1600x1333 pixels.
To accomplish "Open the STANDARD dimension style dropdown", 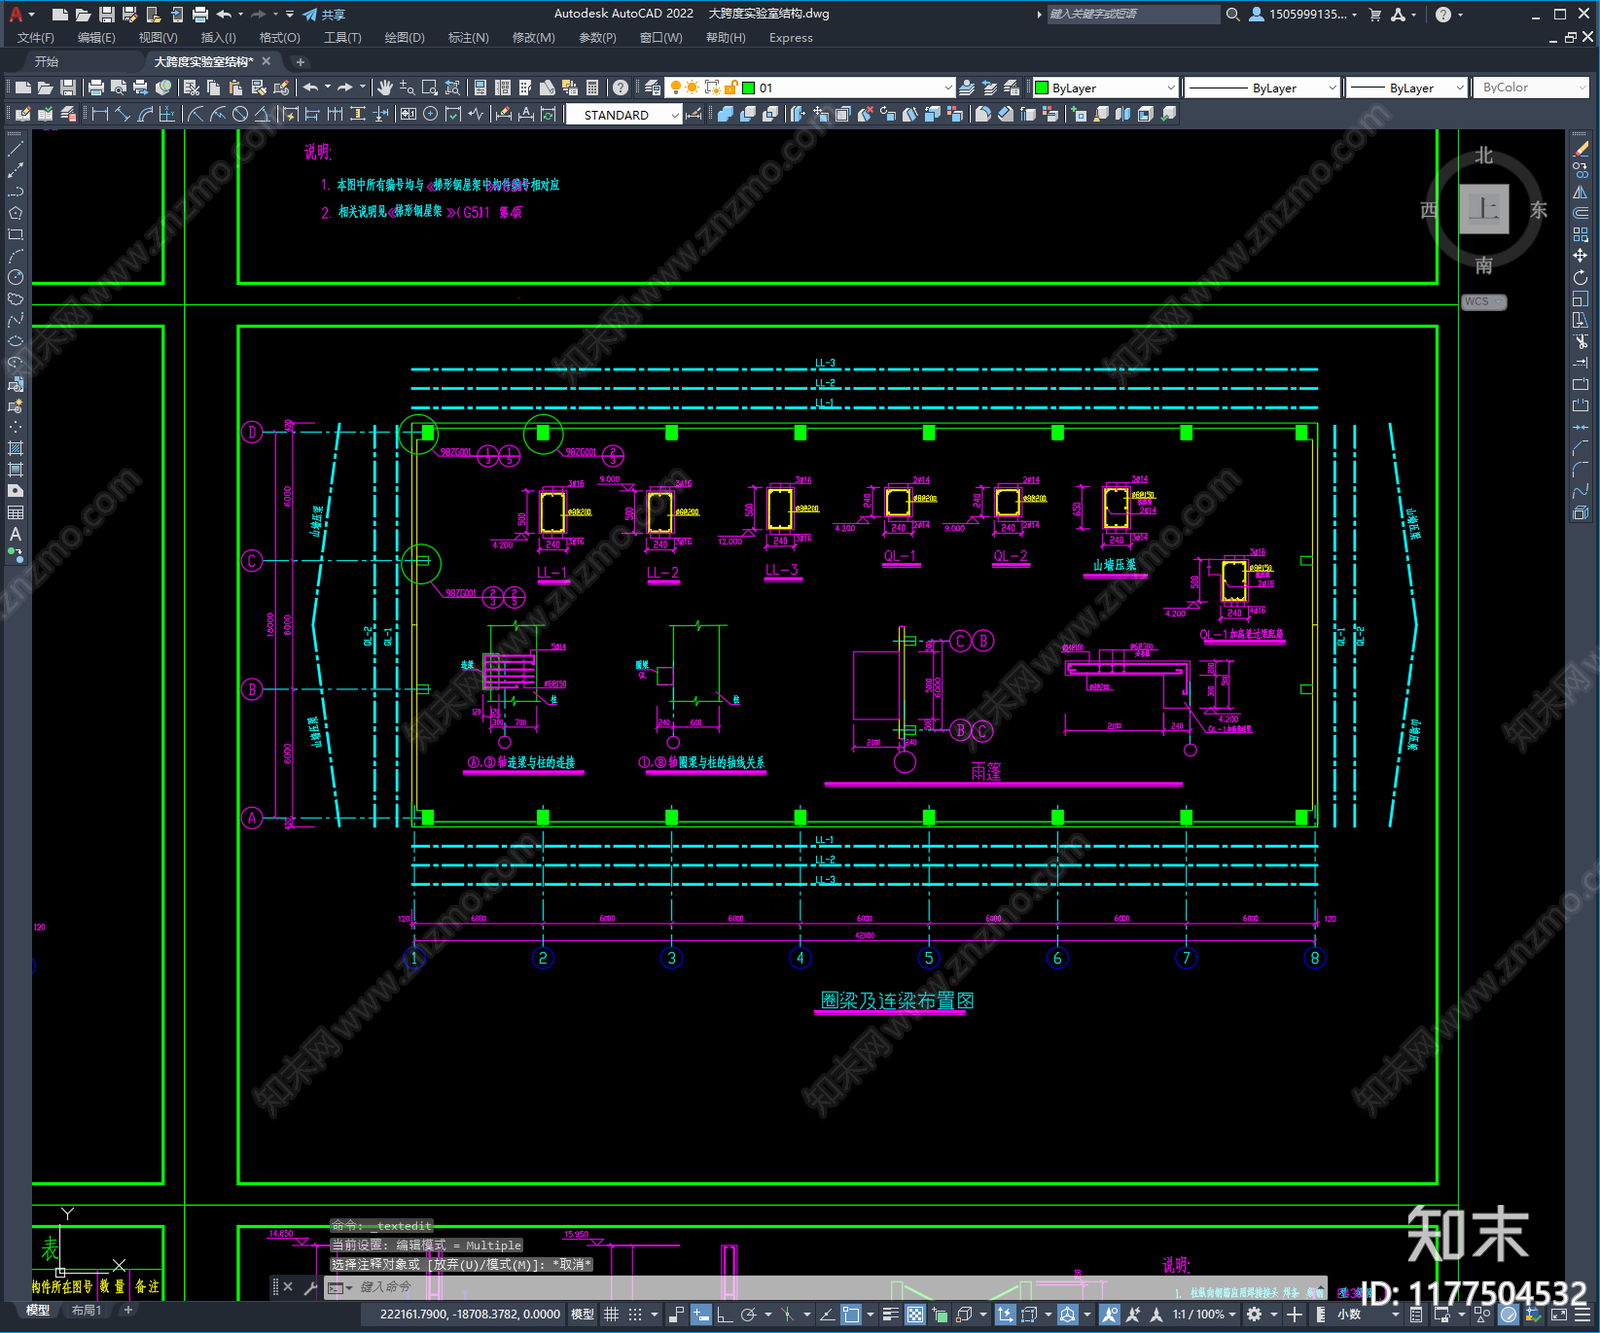I will pyautogui.click(x=624, y=115).
